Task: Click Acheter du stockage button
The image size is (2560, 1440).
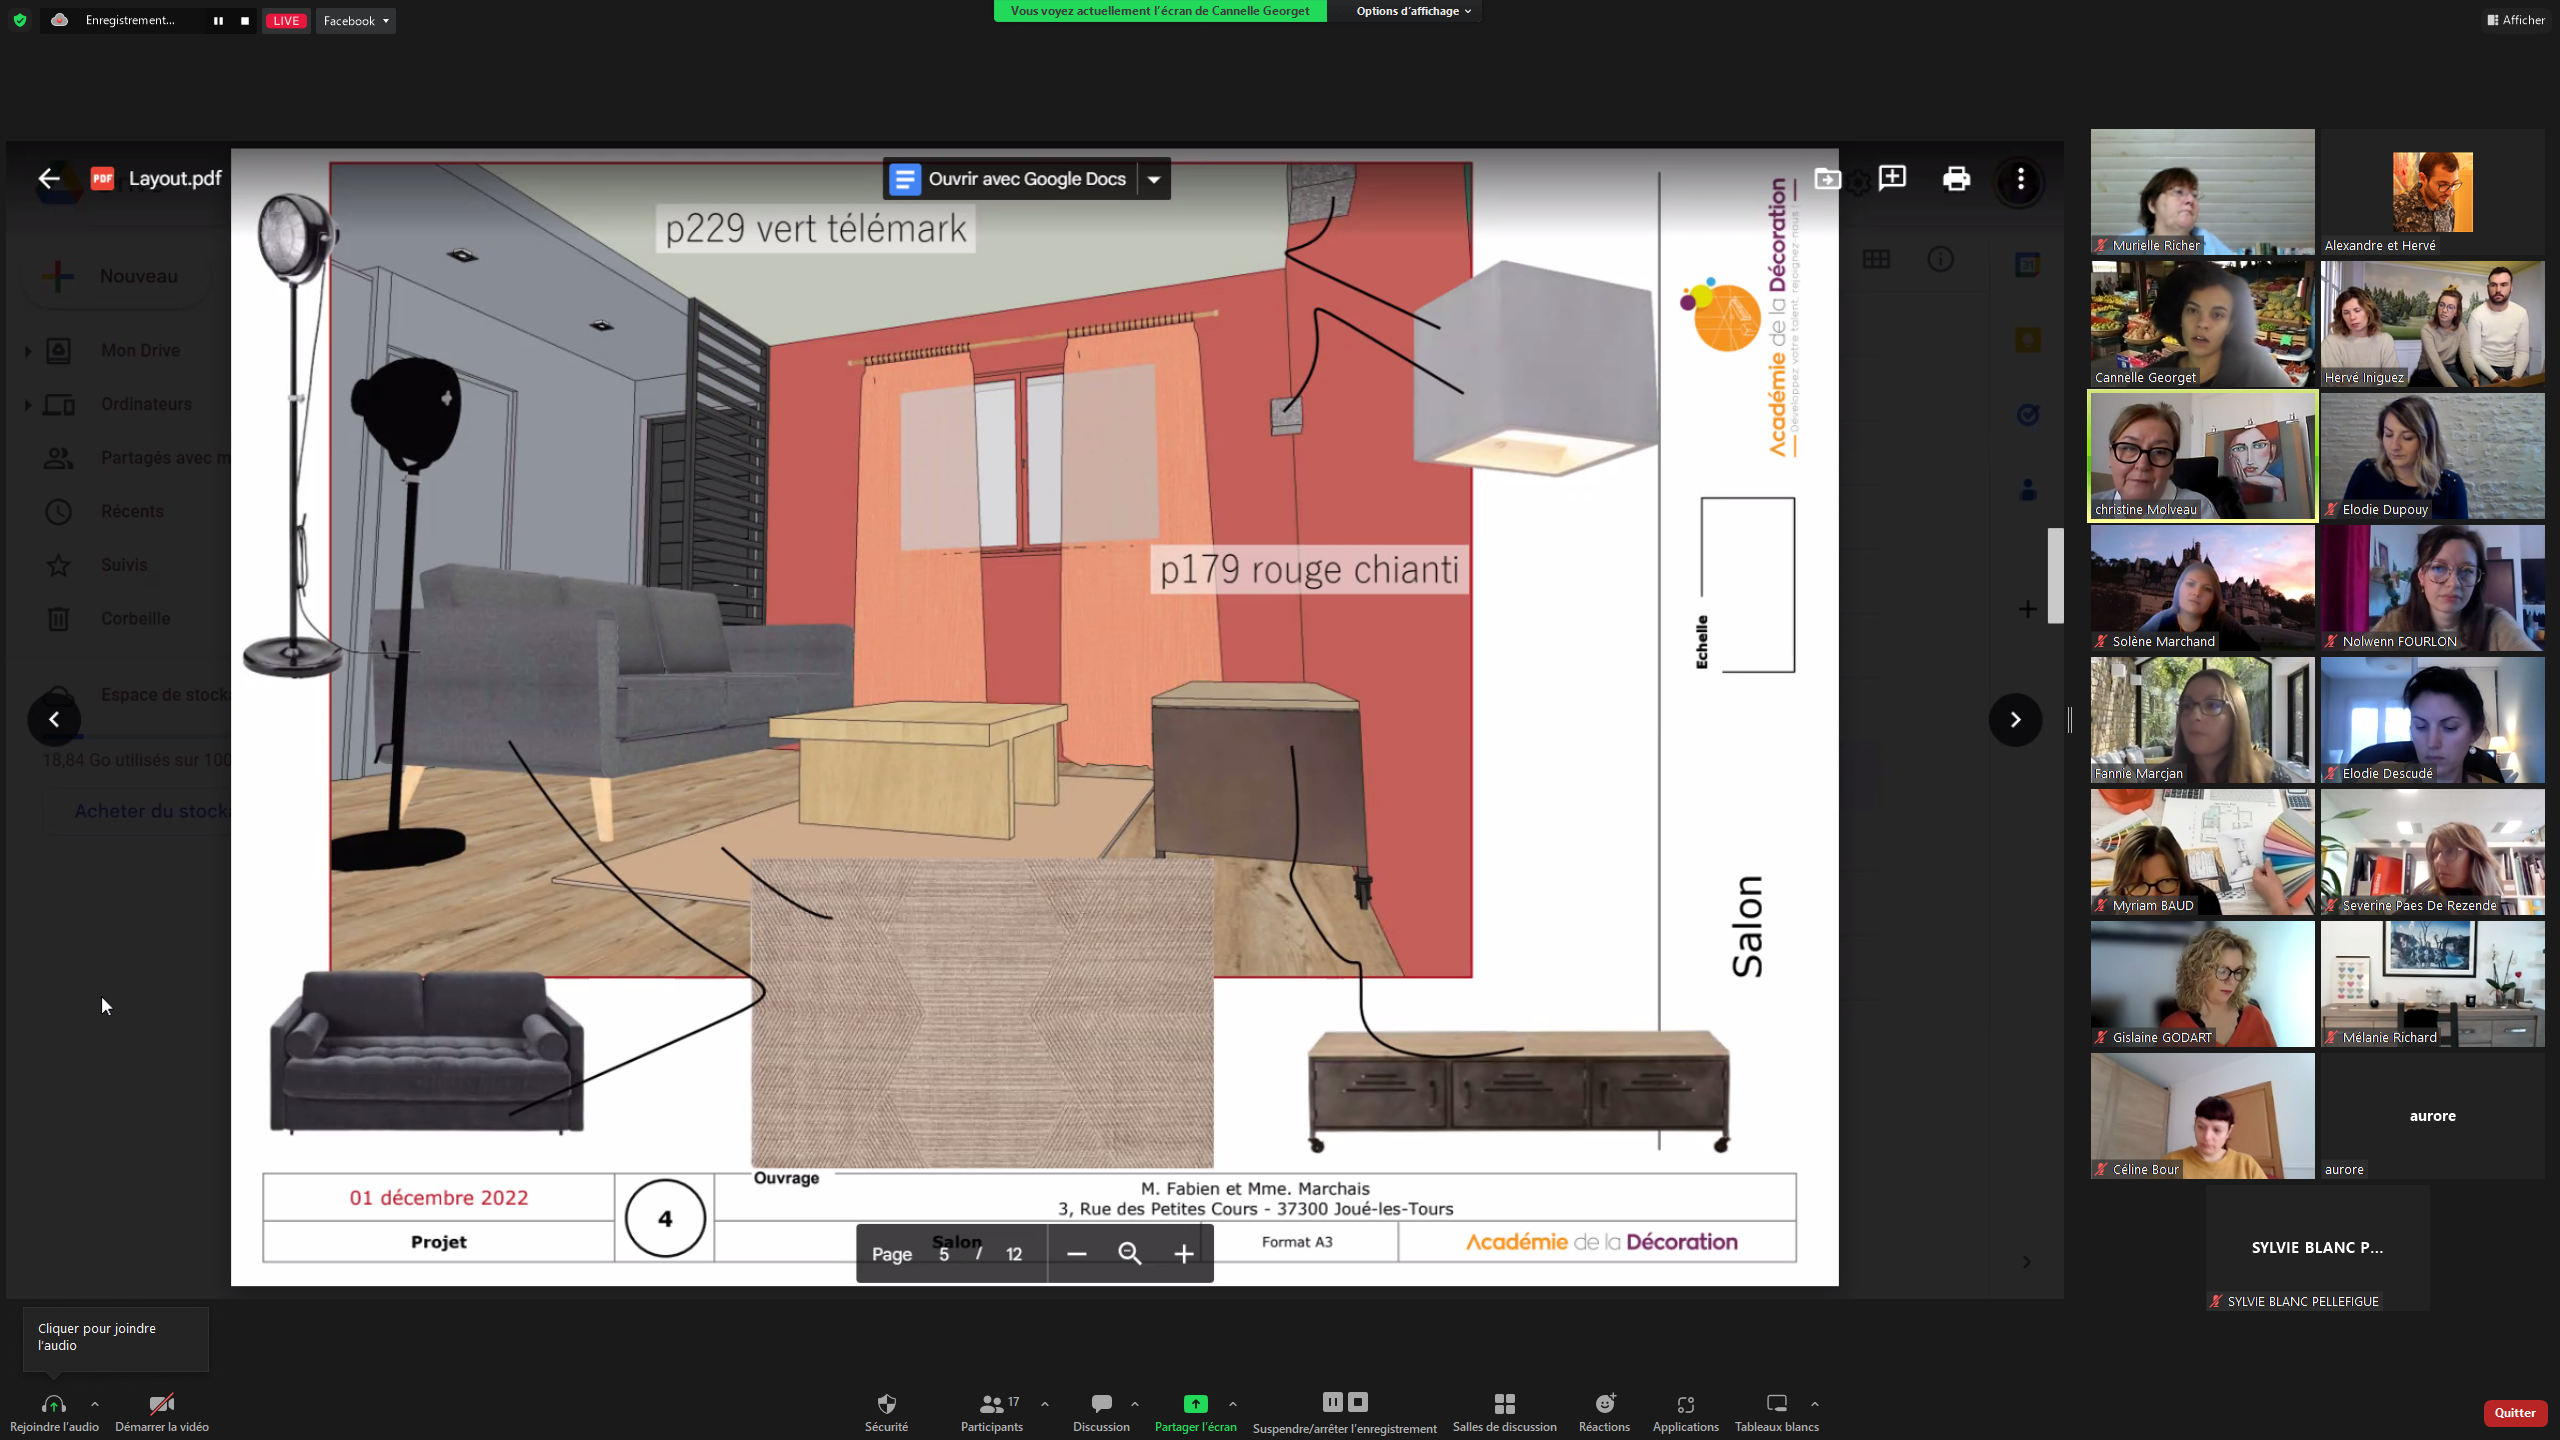Action: [x=140, y=811]
